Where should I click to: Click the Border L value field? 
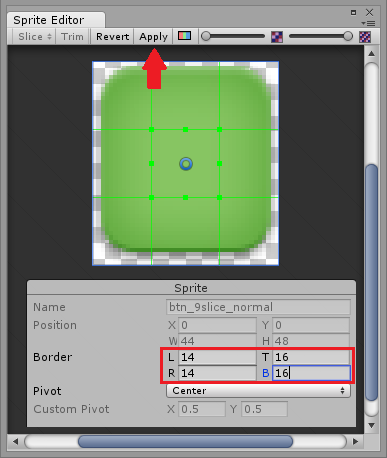point(218,357)
